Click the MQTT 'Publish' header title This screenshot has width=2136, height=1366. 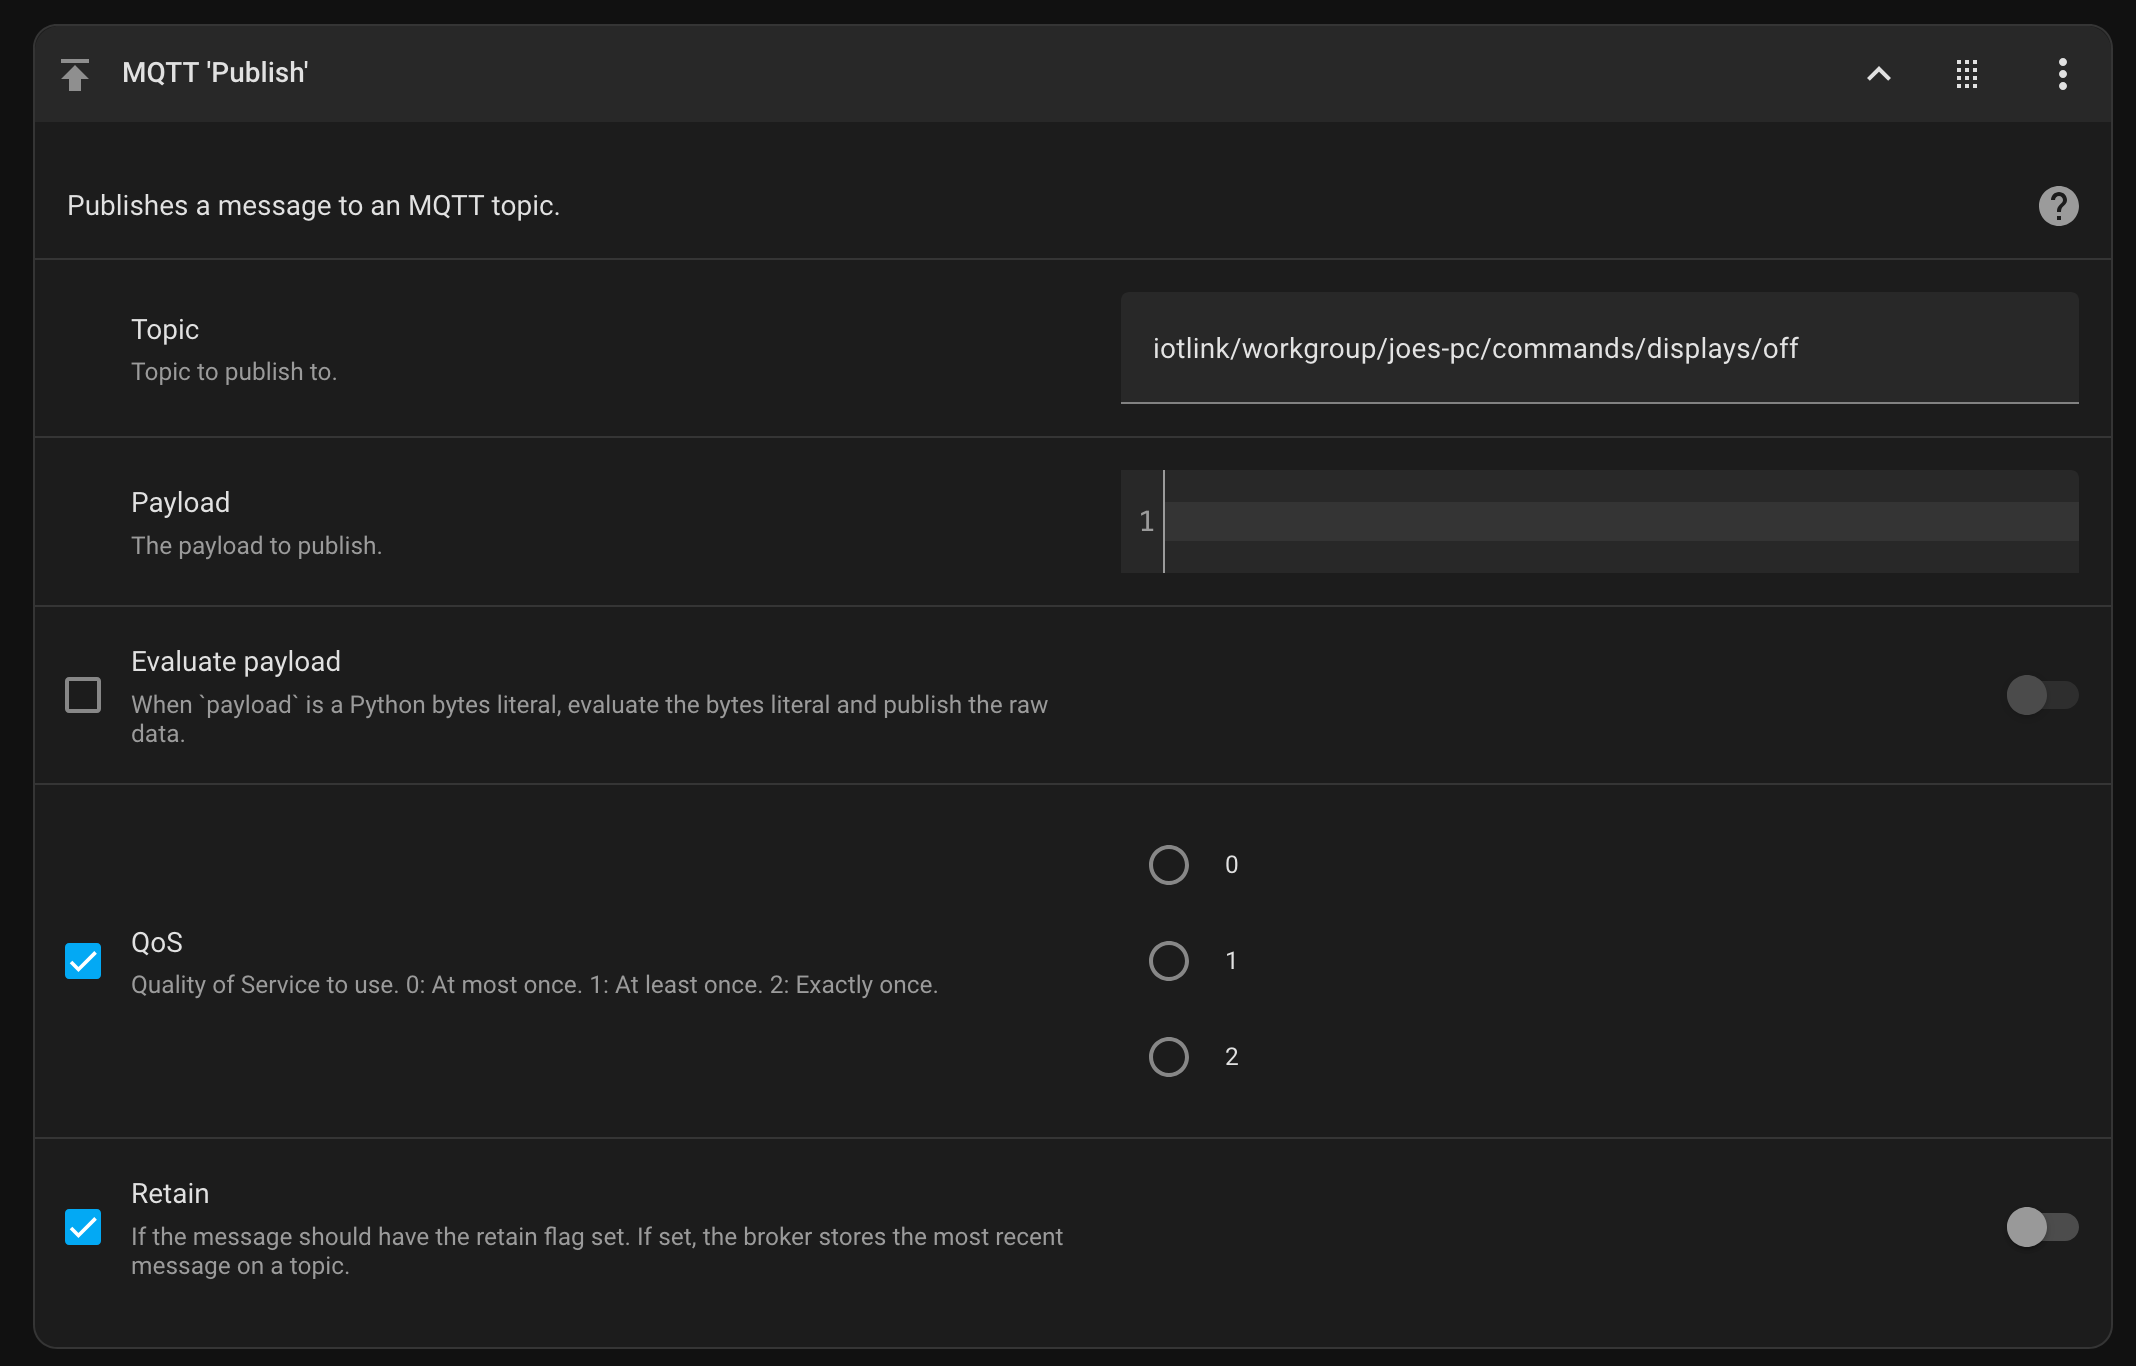pyautogui.click(x=215, y=72)
